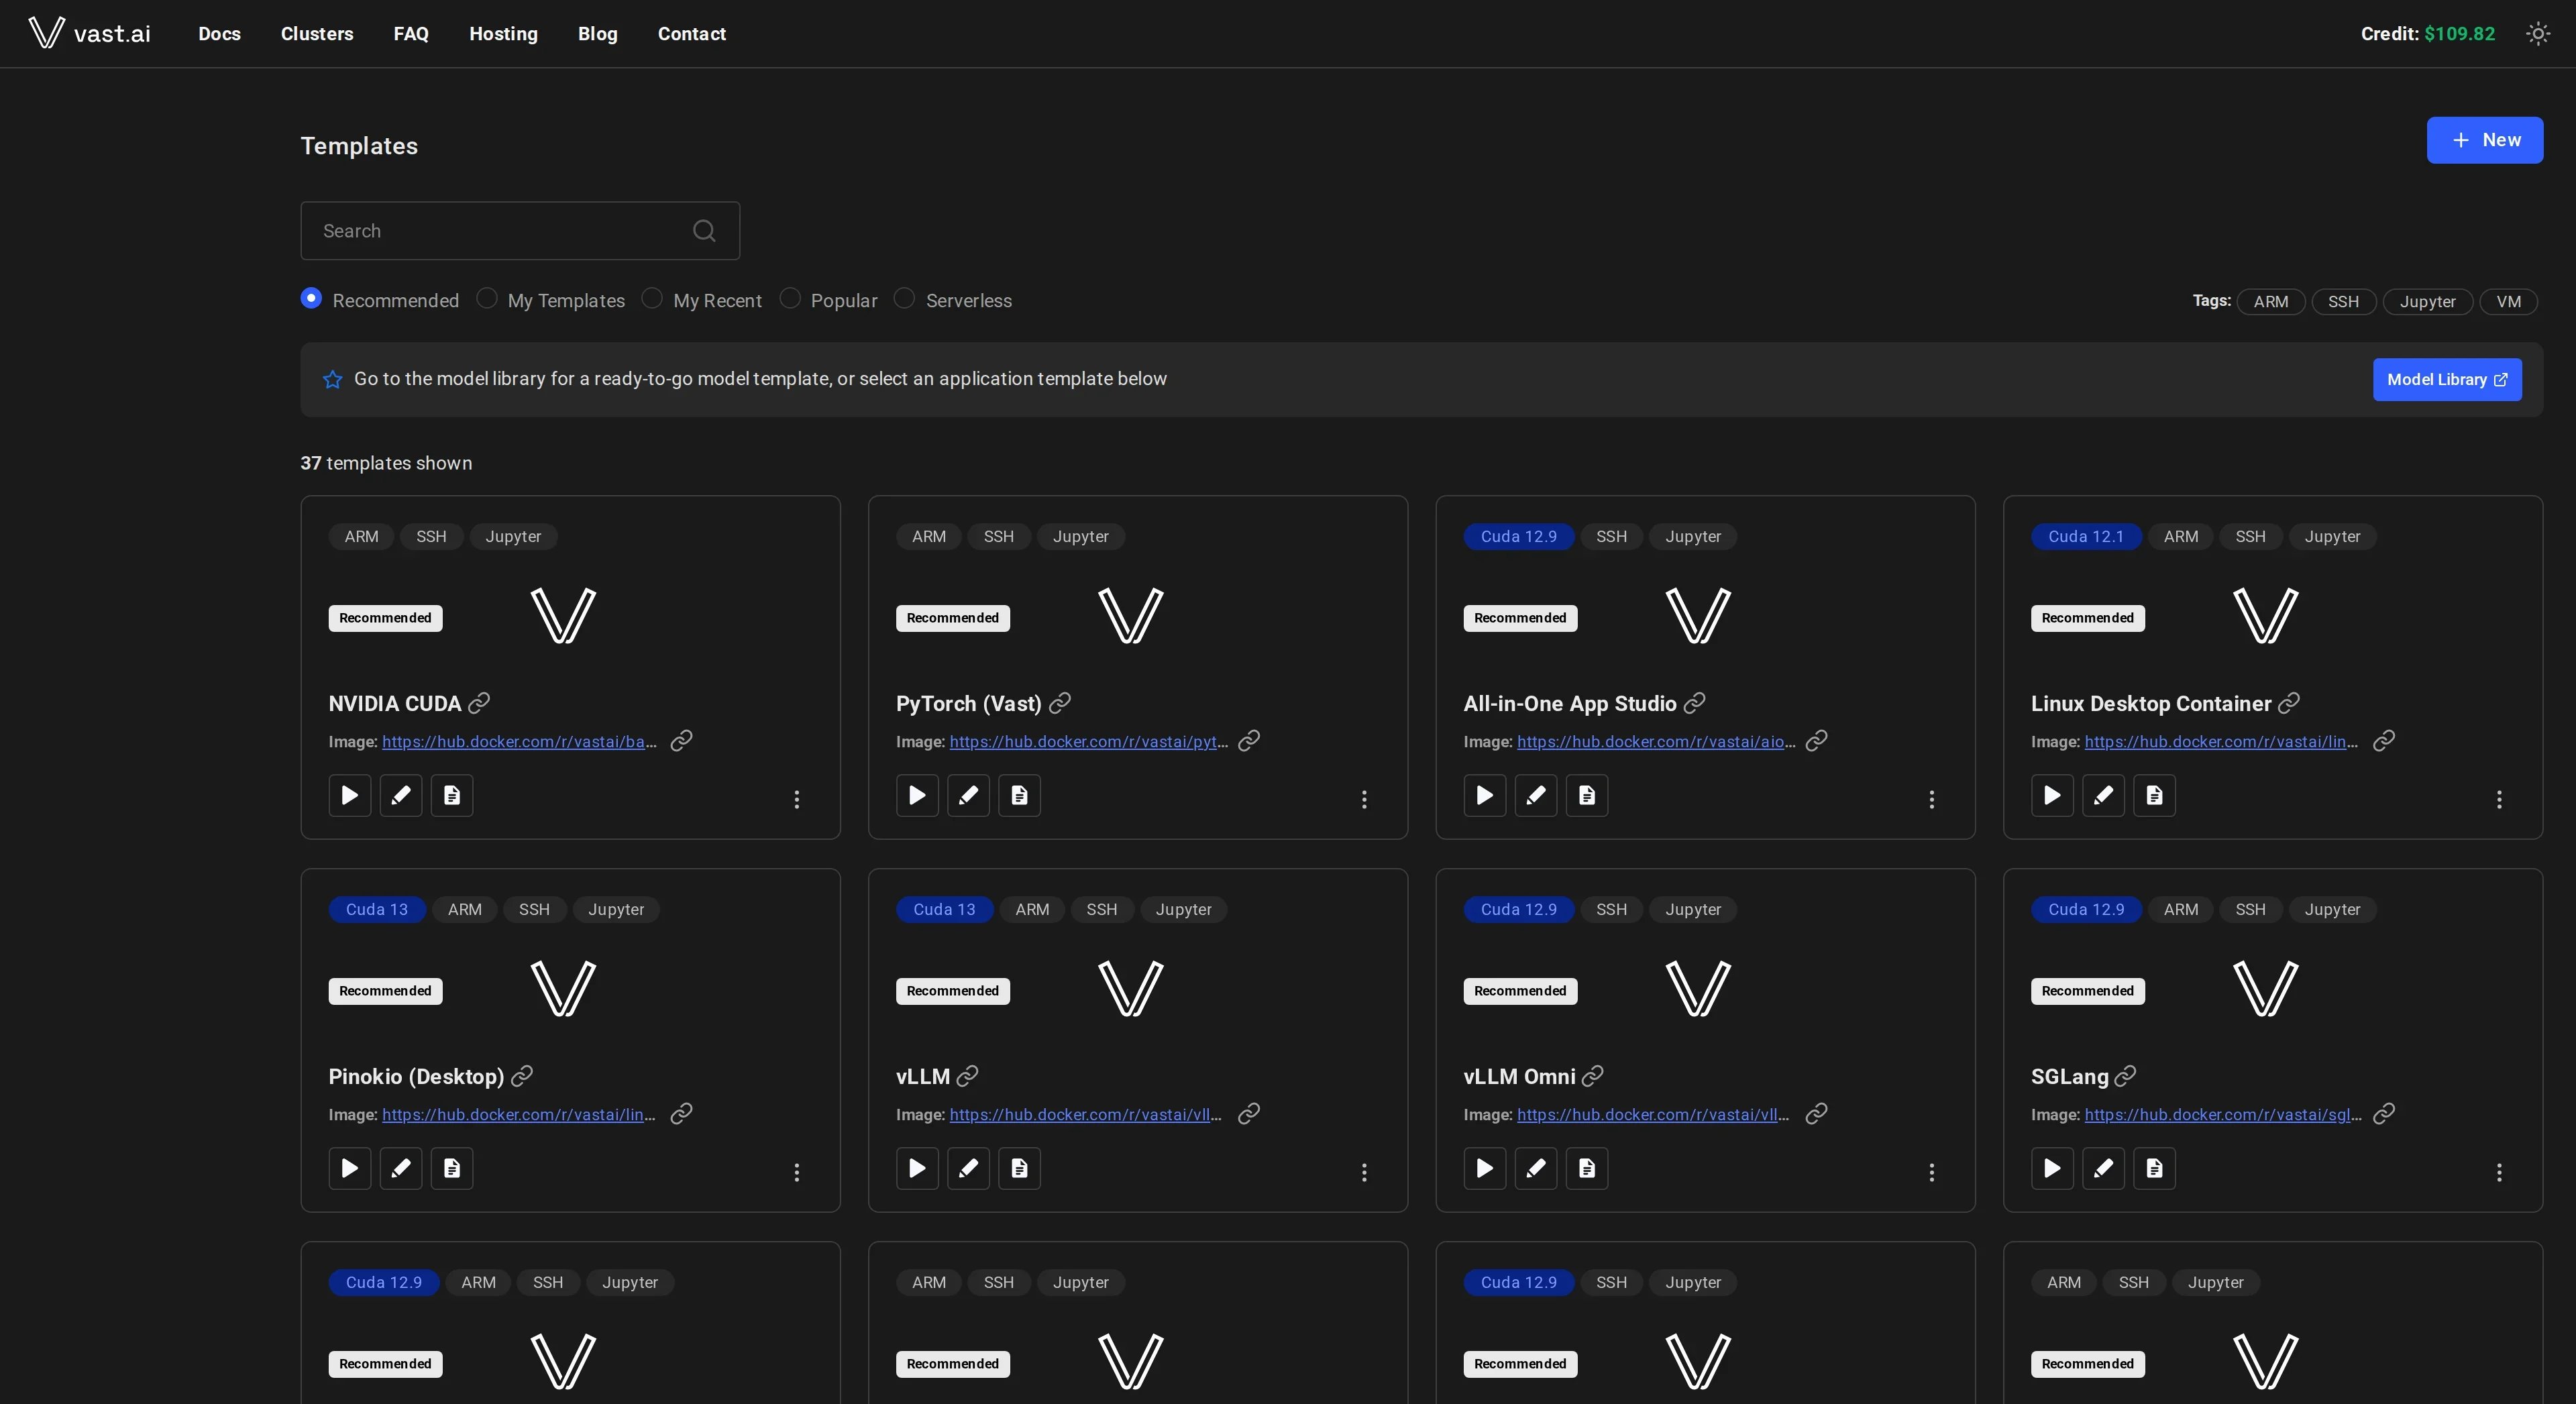Toggle the VM tag filter
Image resolution: width=2576 pixels, height=1404 pixels.
pyautogui.click(x=2508, y=302)
